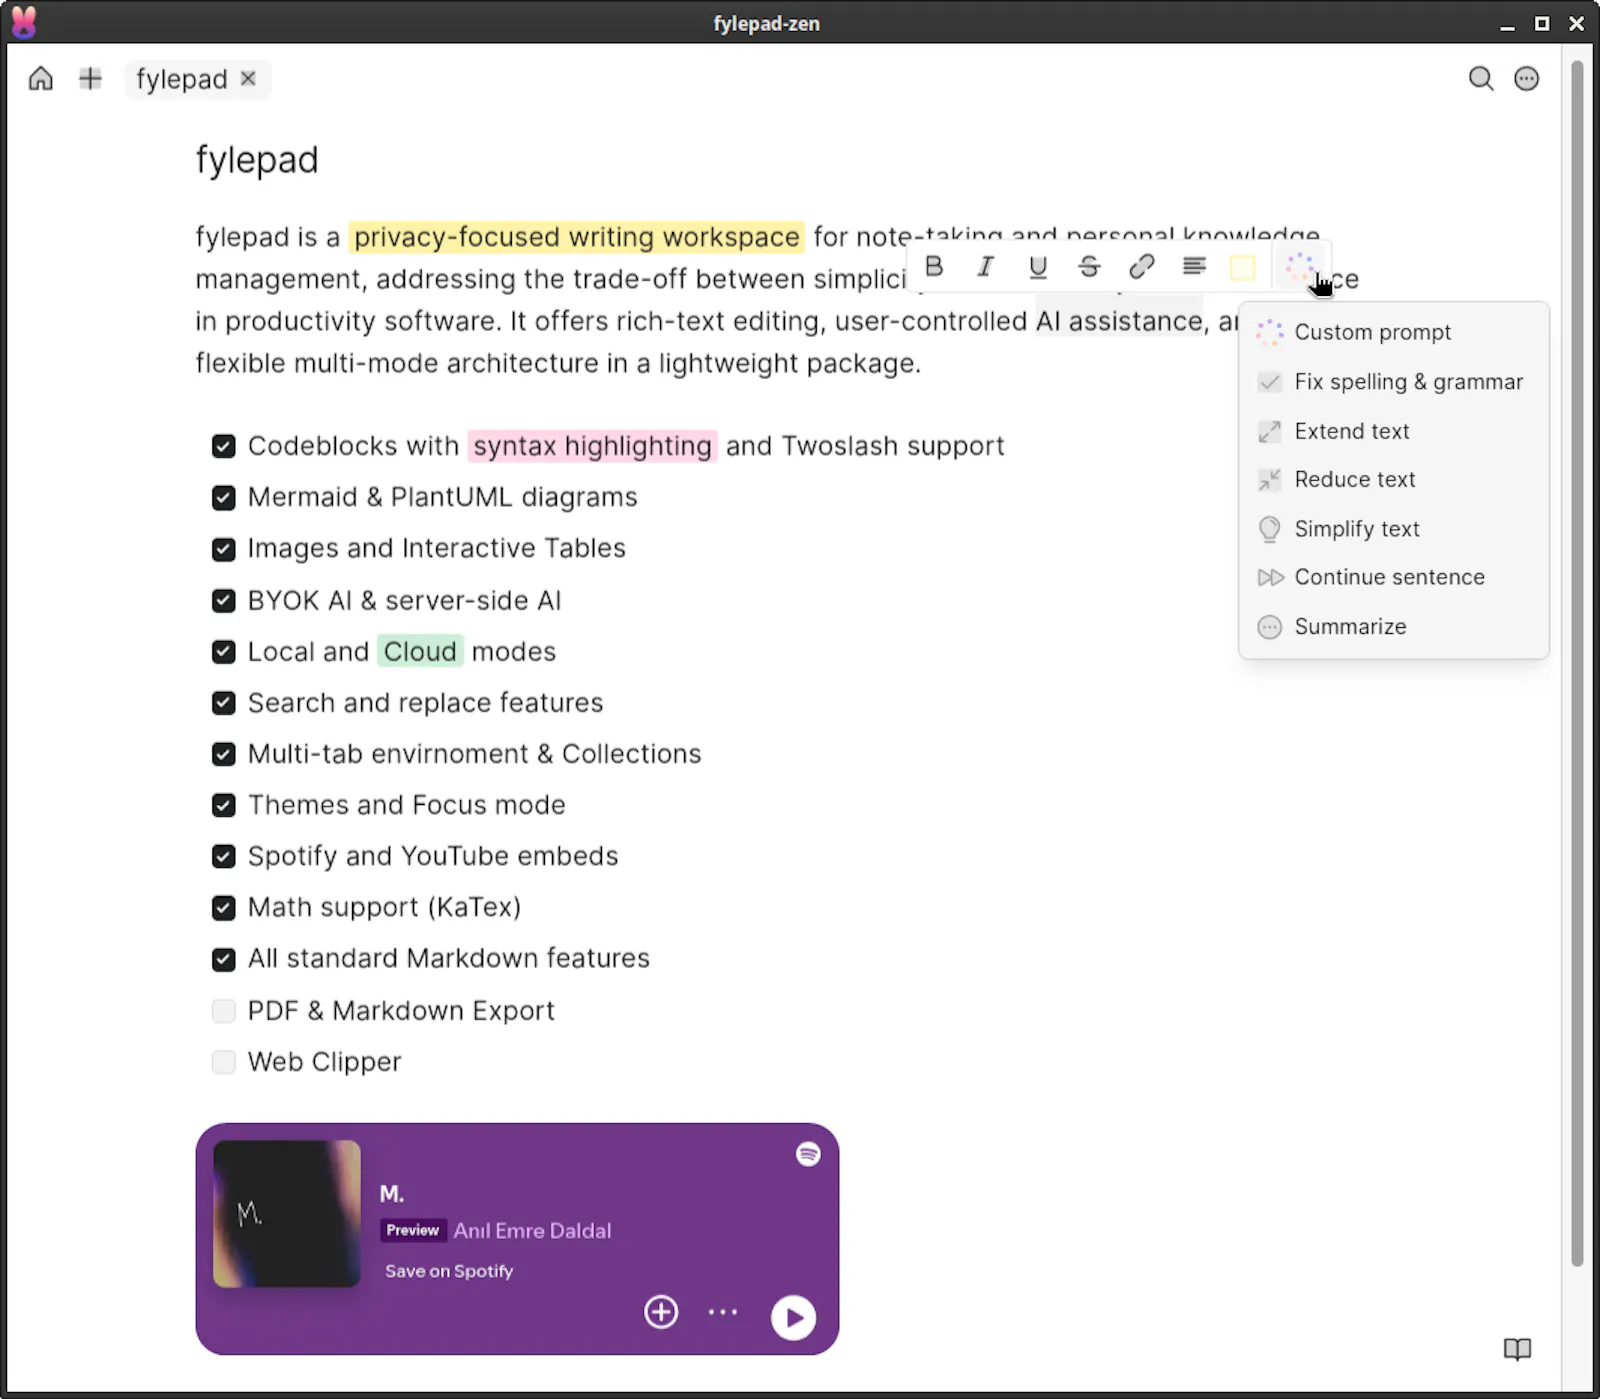Open artist Anıl Emre Daldal link

(x=532, y=1231)
